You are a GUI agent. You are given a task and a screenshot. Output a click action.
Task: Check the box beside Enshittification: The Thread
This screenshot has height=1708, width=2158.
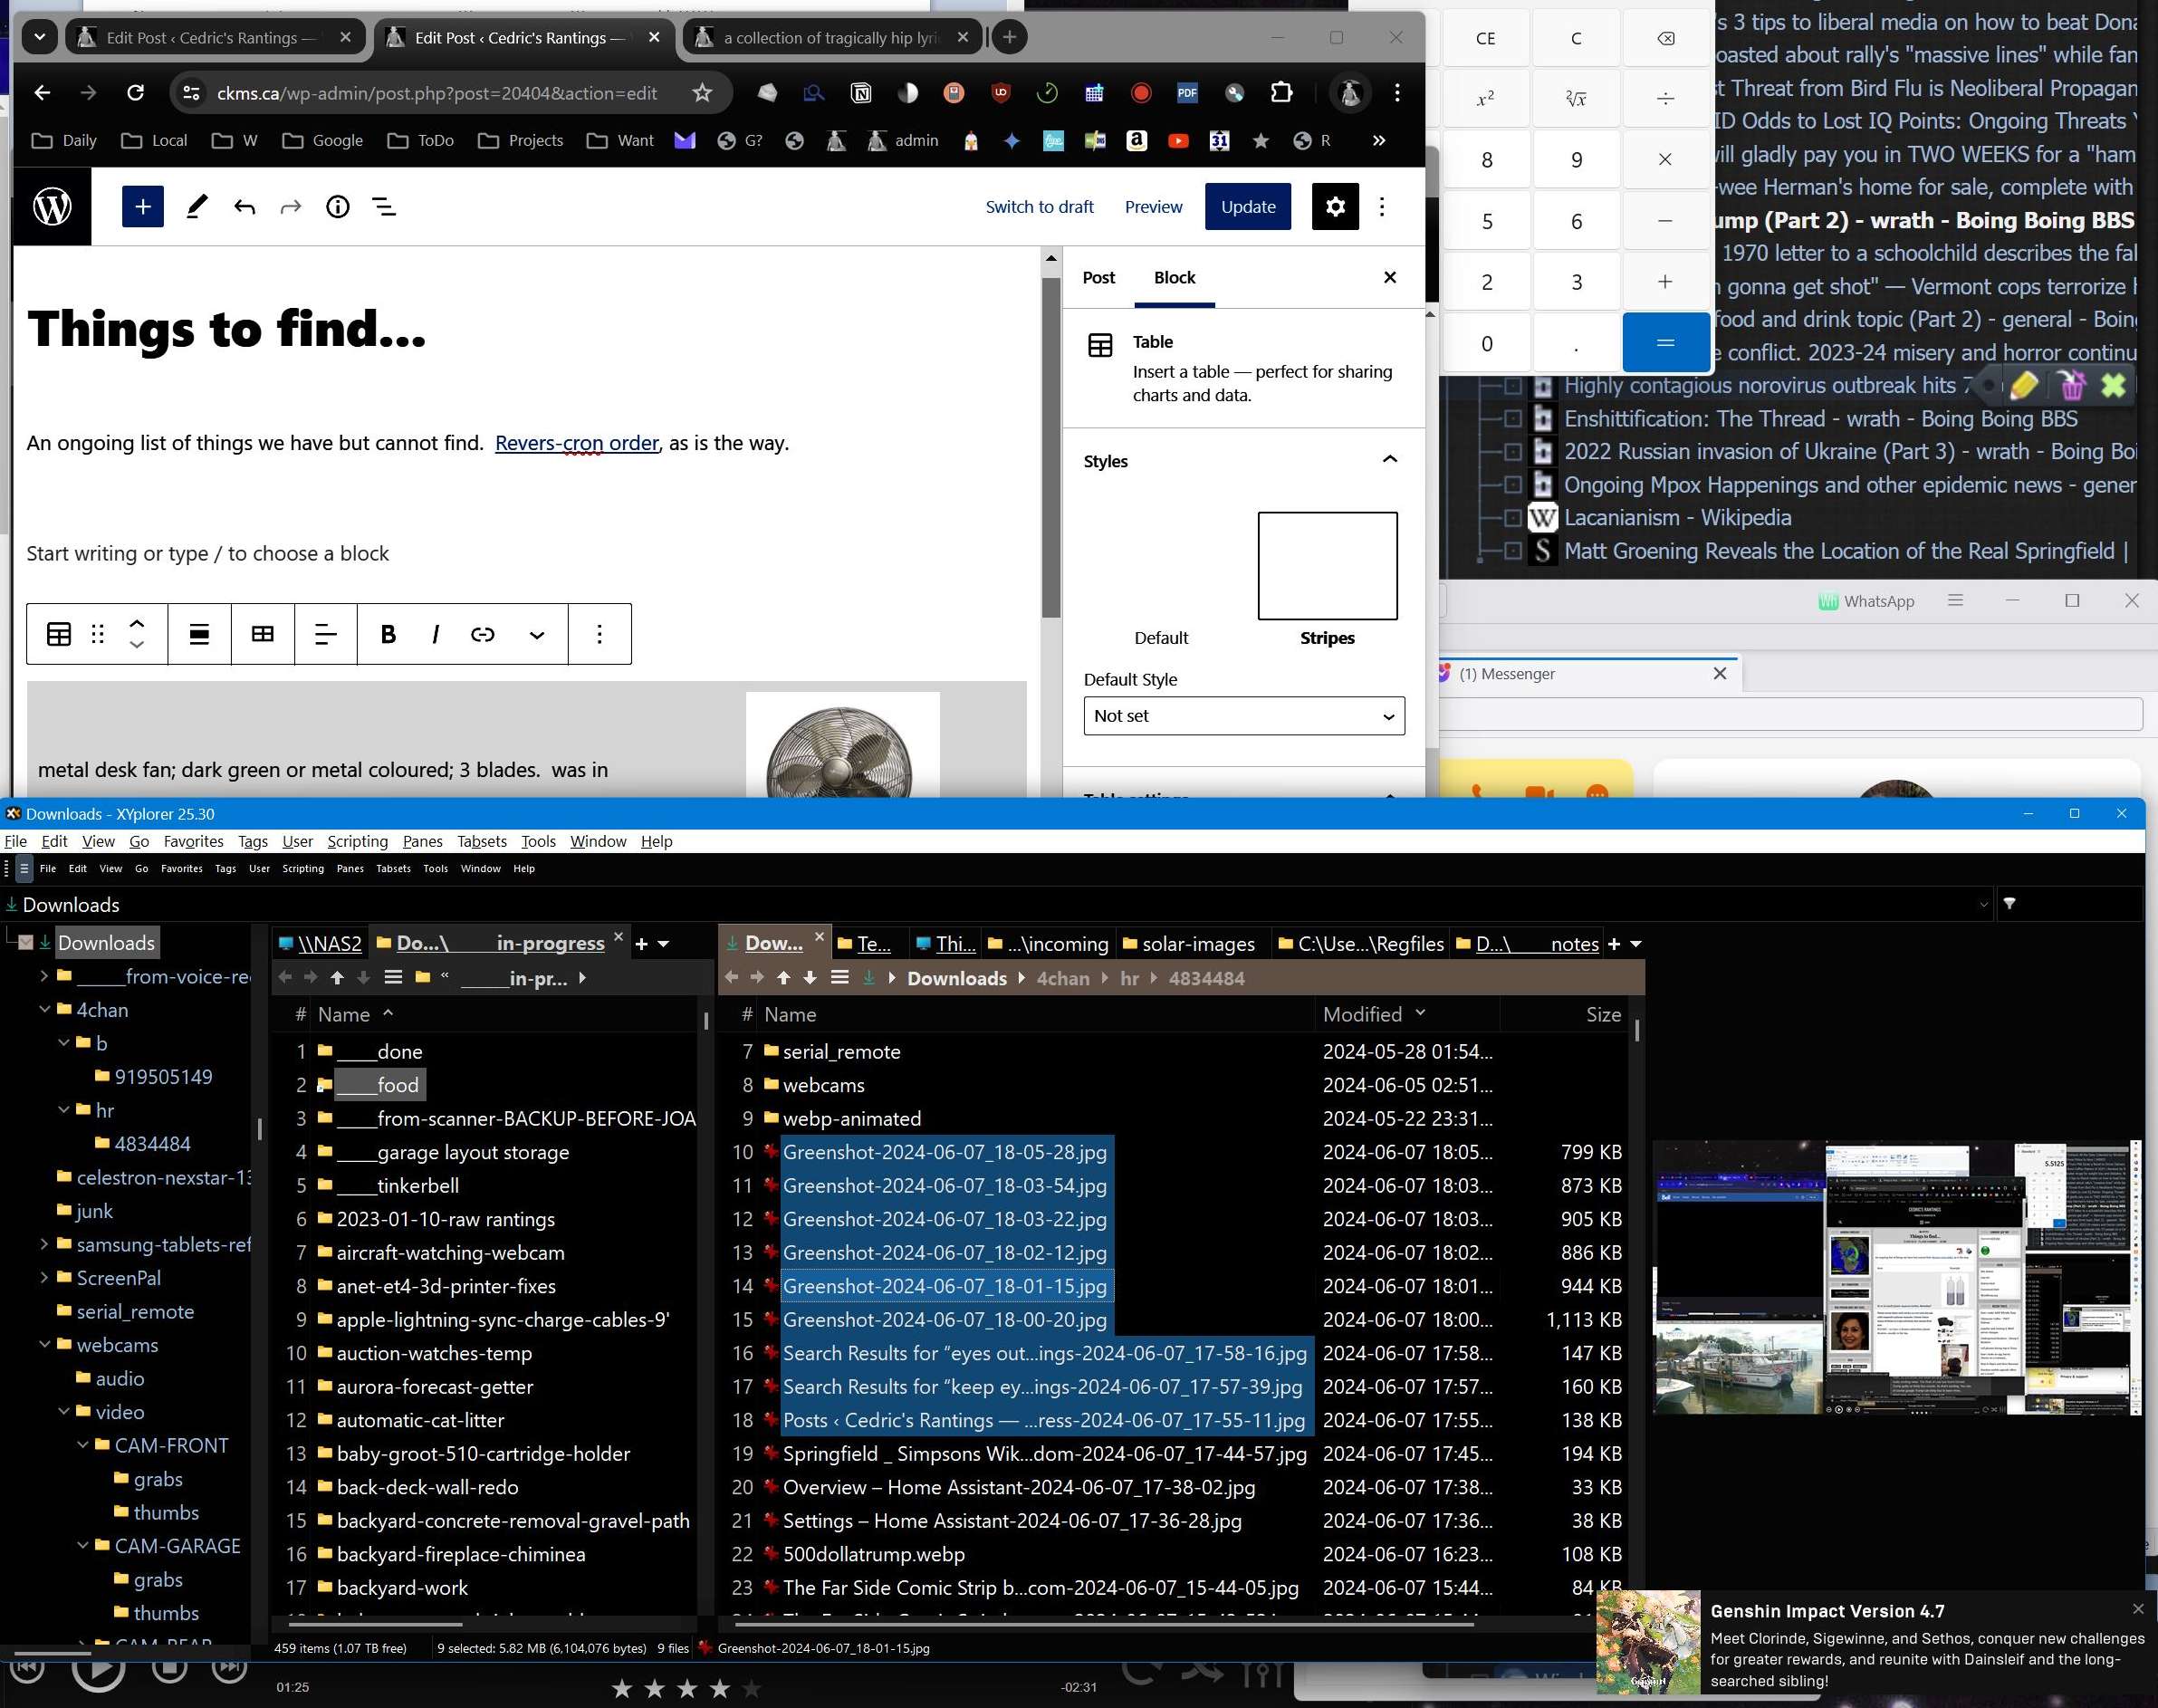pyautogui.click(x=1513, y=419)
